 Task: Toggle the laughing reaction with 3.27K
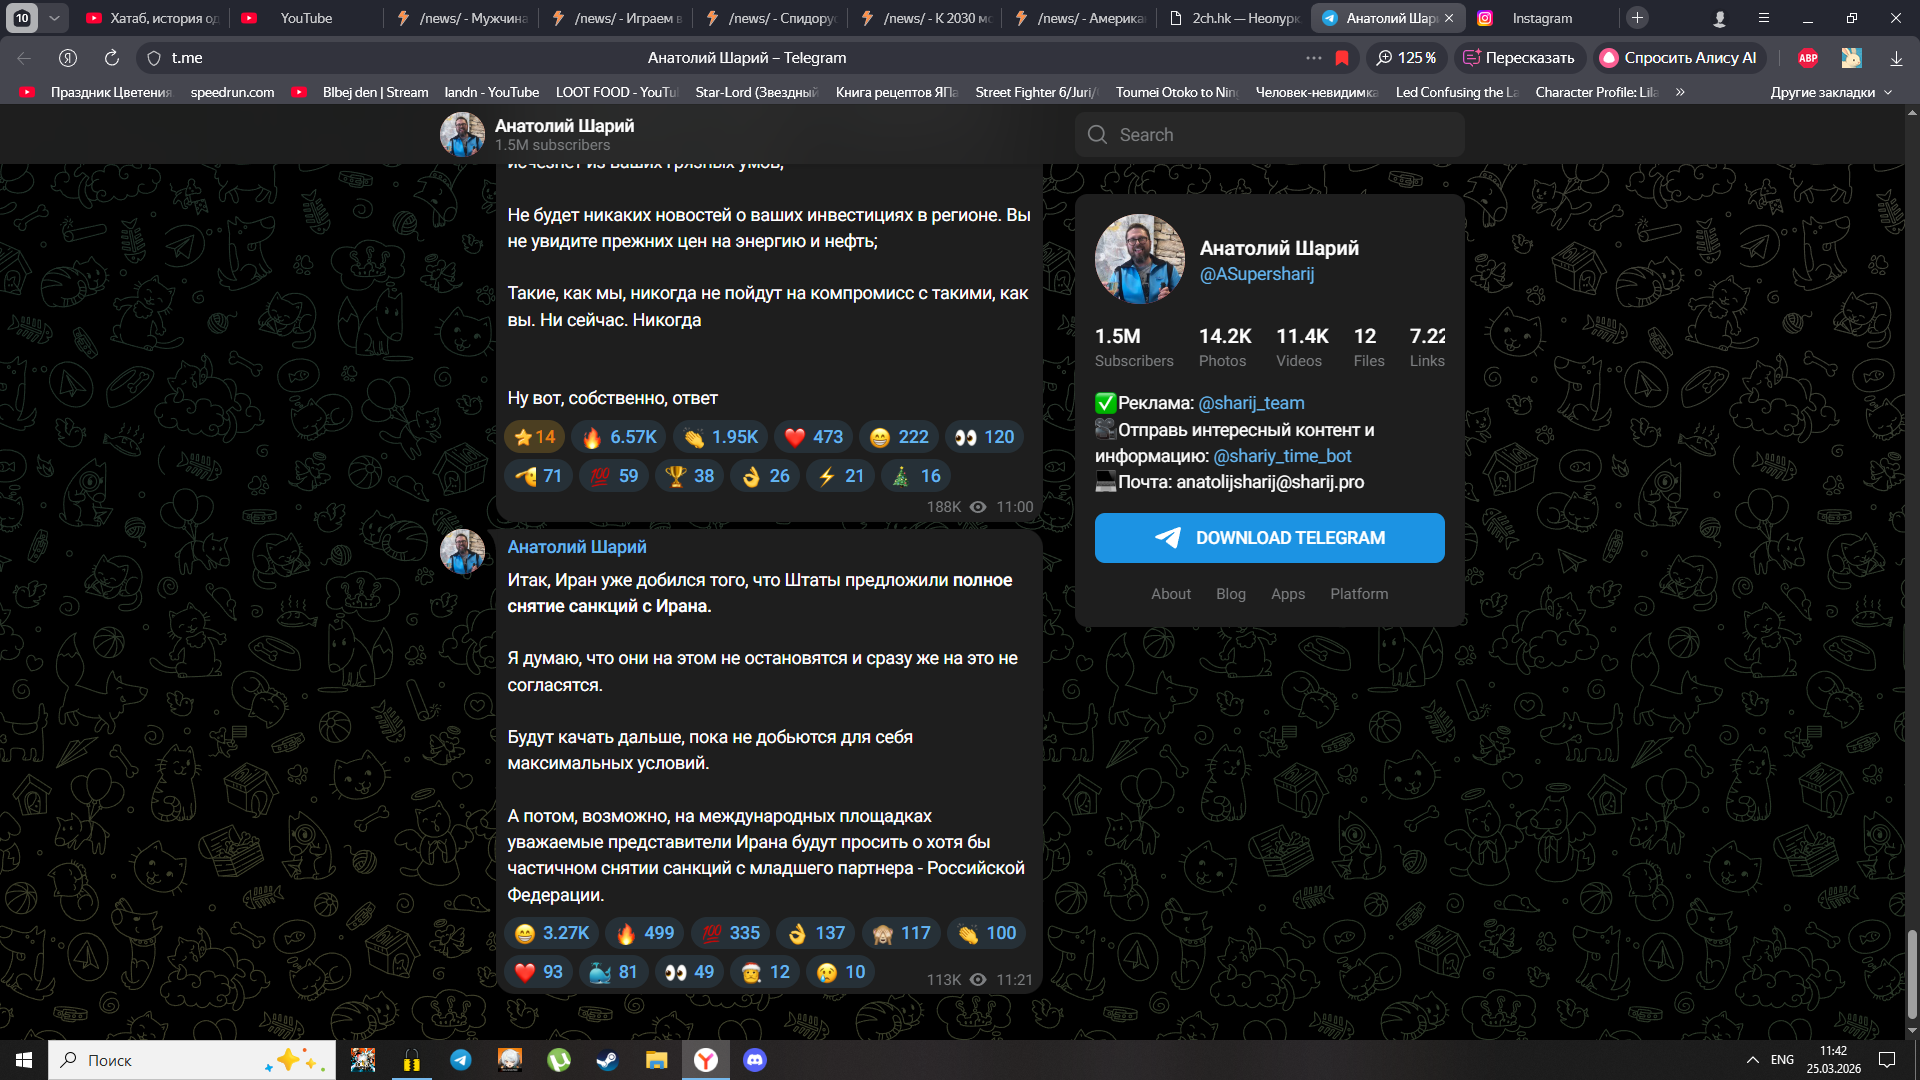pyautogui.click(x=551, y=933)
